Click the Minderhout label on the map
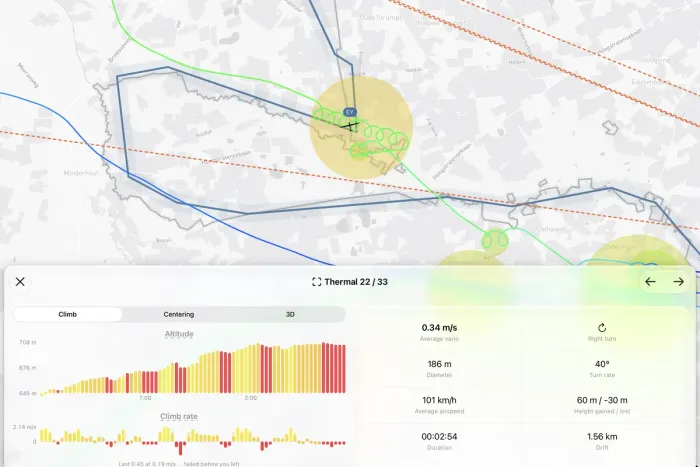The height and width of the screenshot is (467, 700). point(81,173)
